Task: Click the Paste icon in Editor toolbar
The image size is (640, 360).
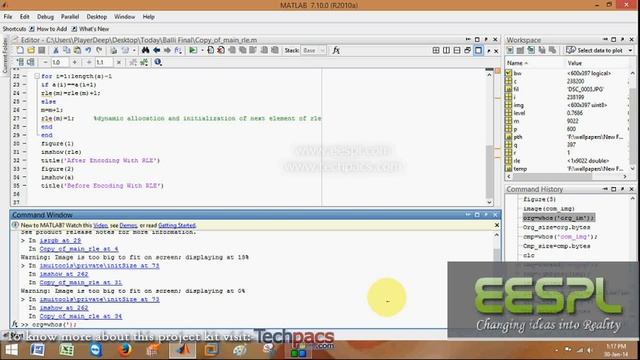Action: click(x=77, y=50)
